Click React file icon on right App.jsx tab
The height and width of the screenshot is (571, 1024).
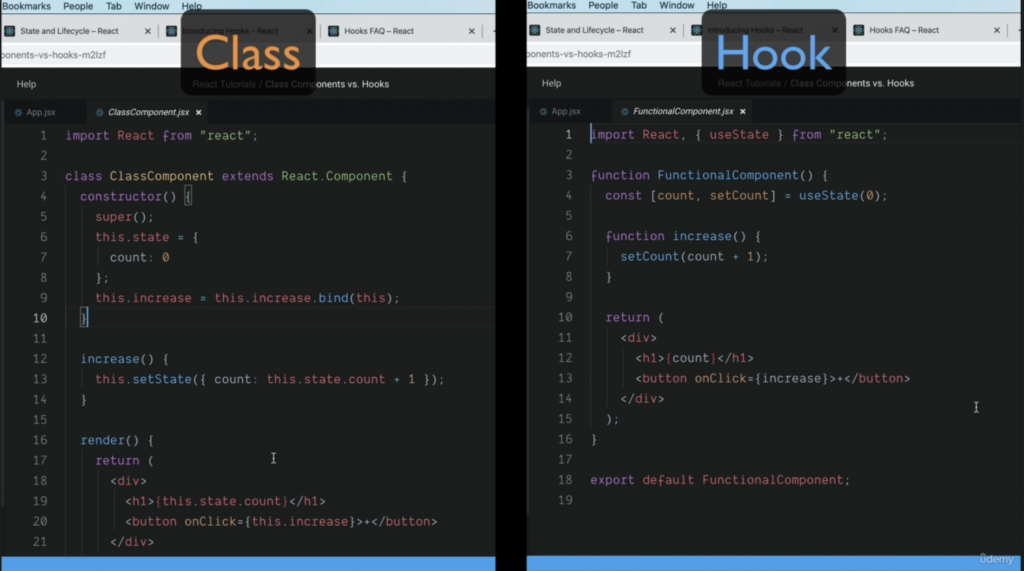pos(543,112)
